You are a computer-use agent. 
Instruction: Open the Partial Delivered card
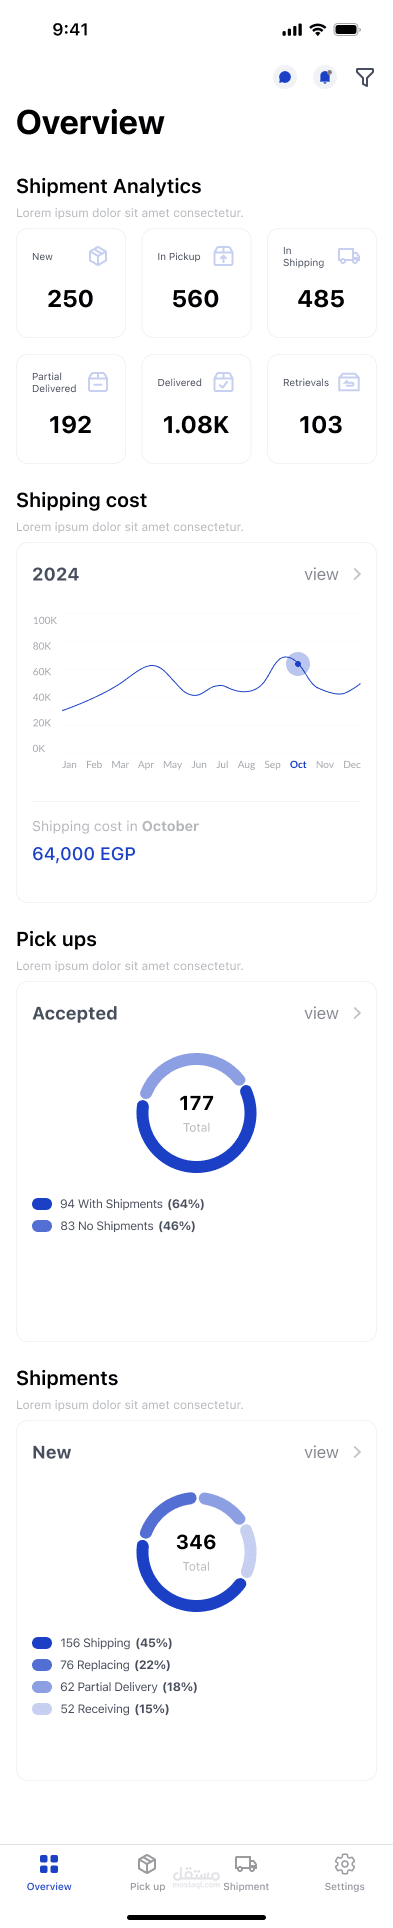click(x=71, y=409)
